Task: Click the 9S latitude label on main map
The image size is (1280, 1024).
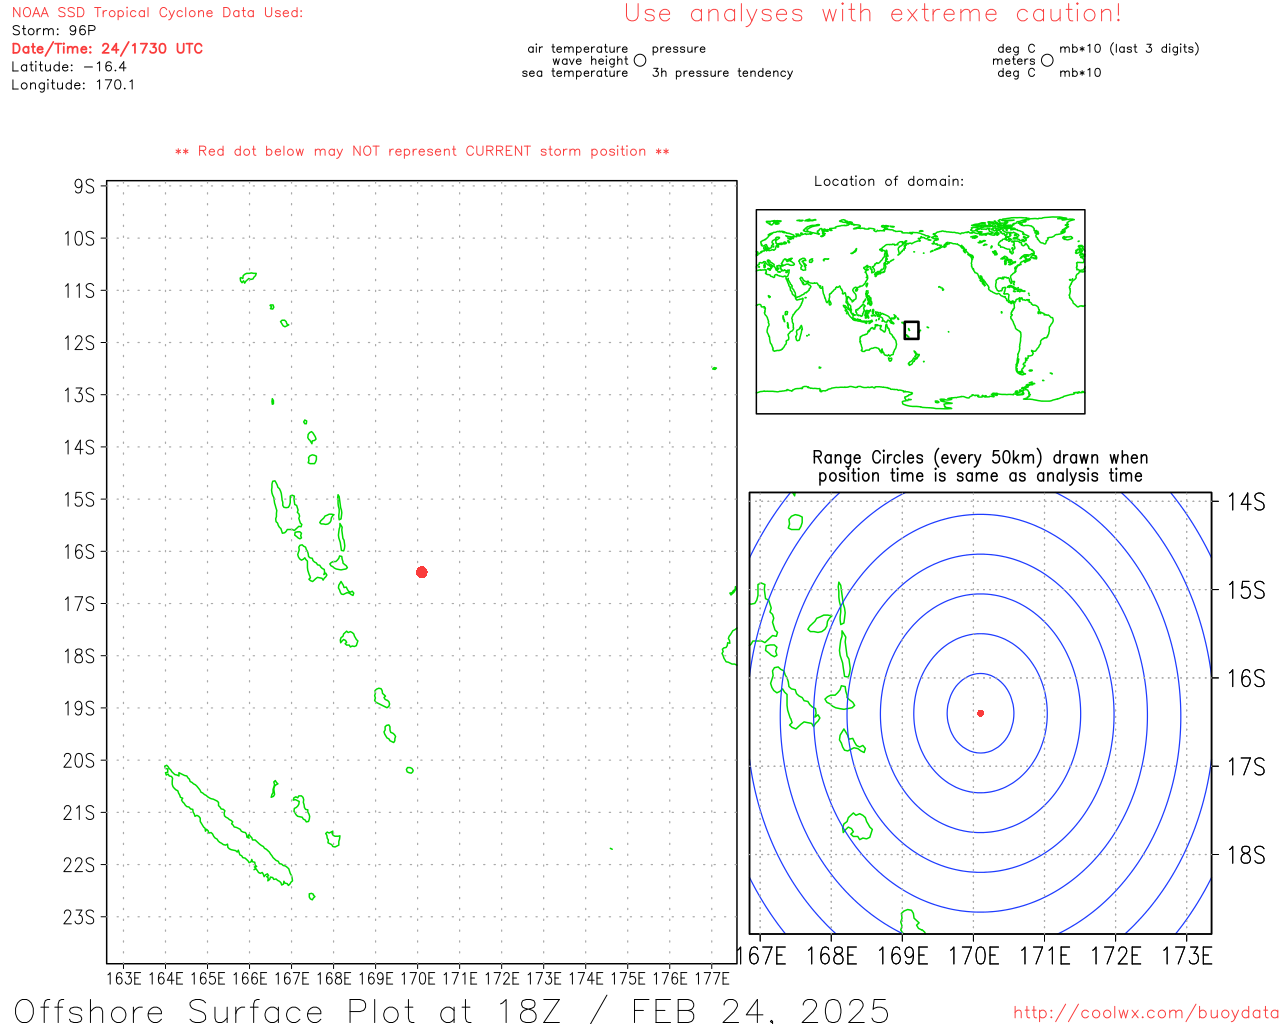Action: (x=84, y=187)
